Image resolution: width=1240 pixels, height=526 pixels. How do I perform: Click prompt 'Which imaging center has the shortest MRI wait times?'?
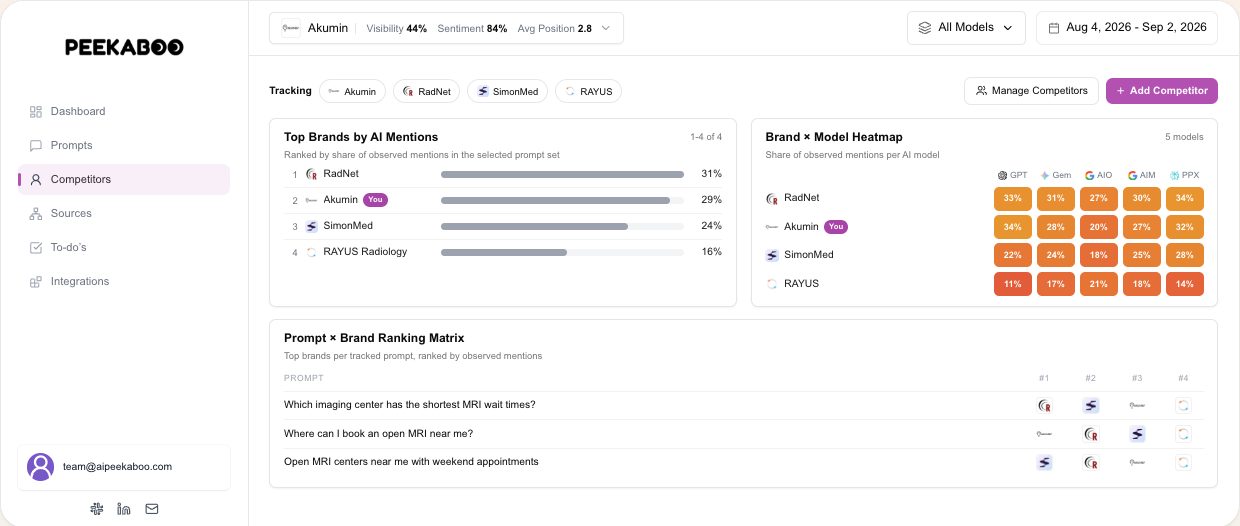(x=410, y=405)
